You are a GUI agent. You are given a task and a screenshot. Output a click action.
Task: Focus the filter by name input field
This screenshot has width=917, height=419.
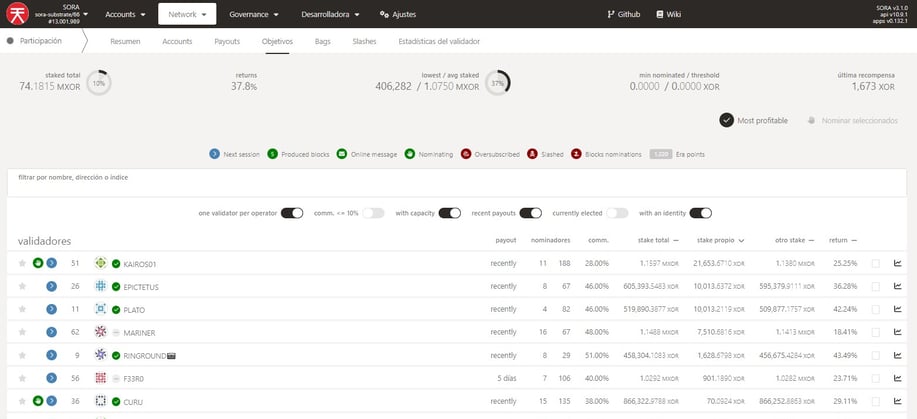click(457, 183)
